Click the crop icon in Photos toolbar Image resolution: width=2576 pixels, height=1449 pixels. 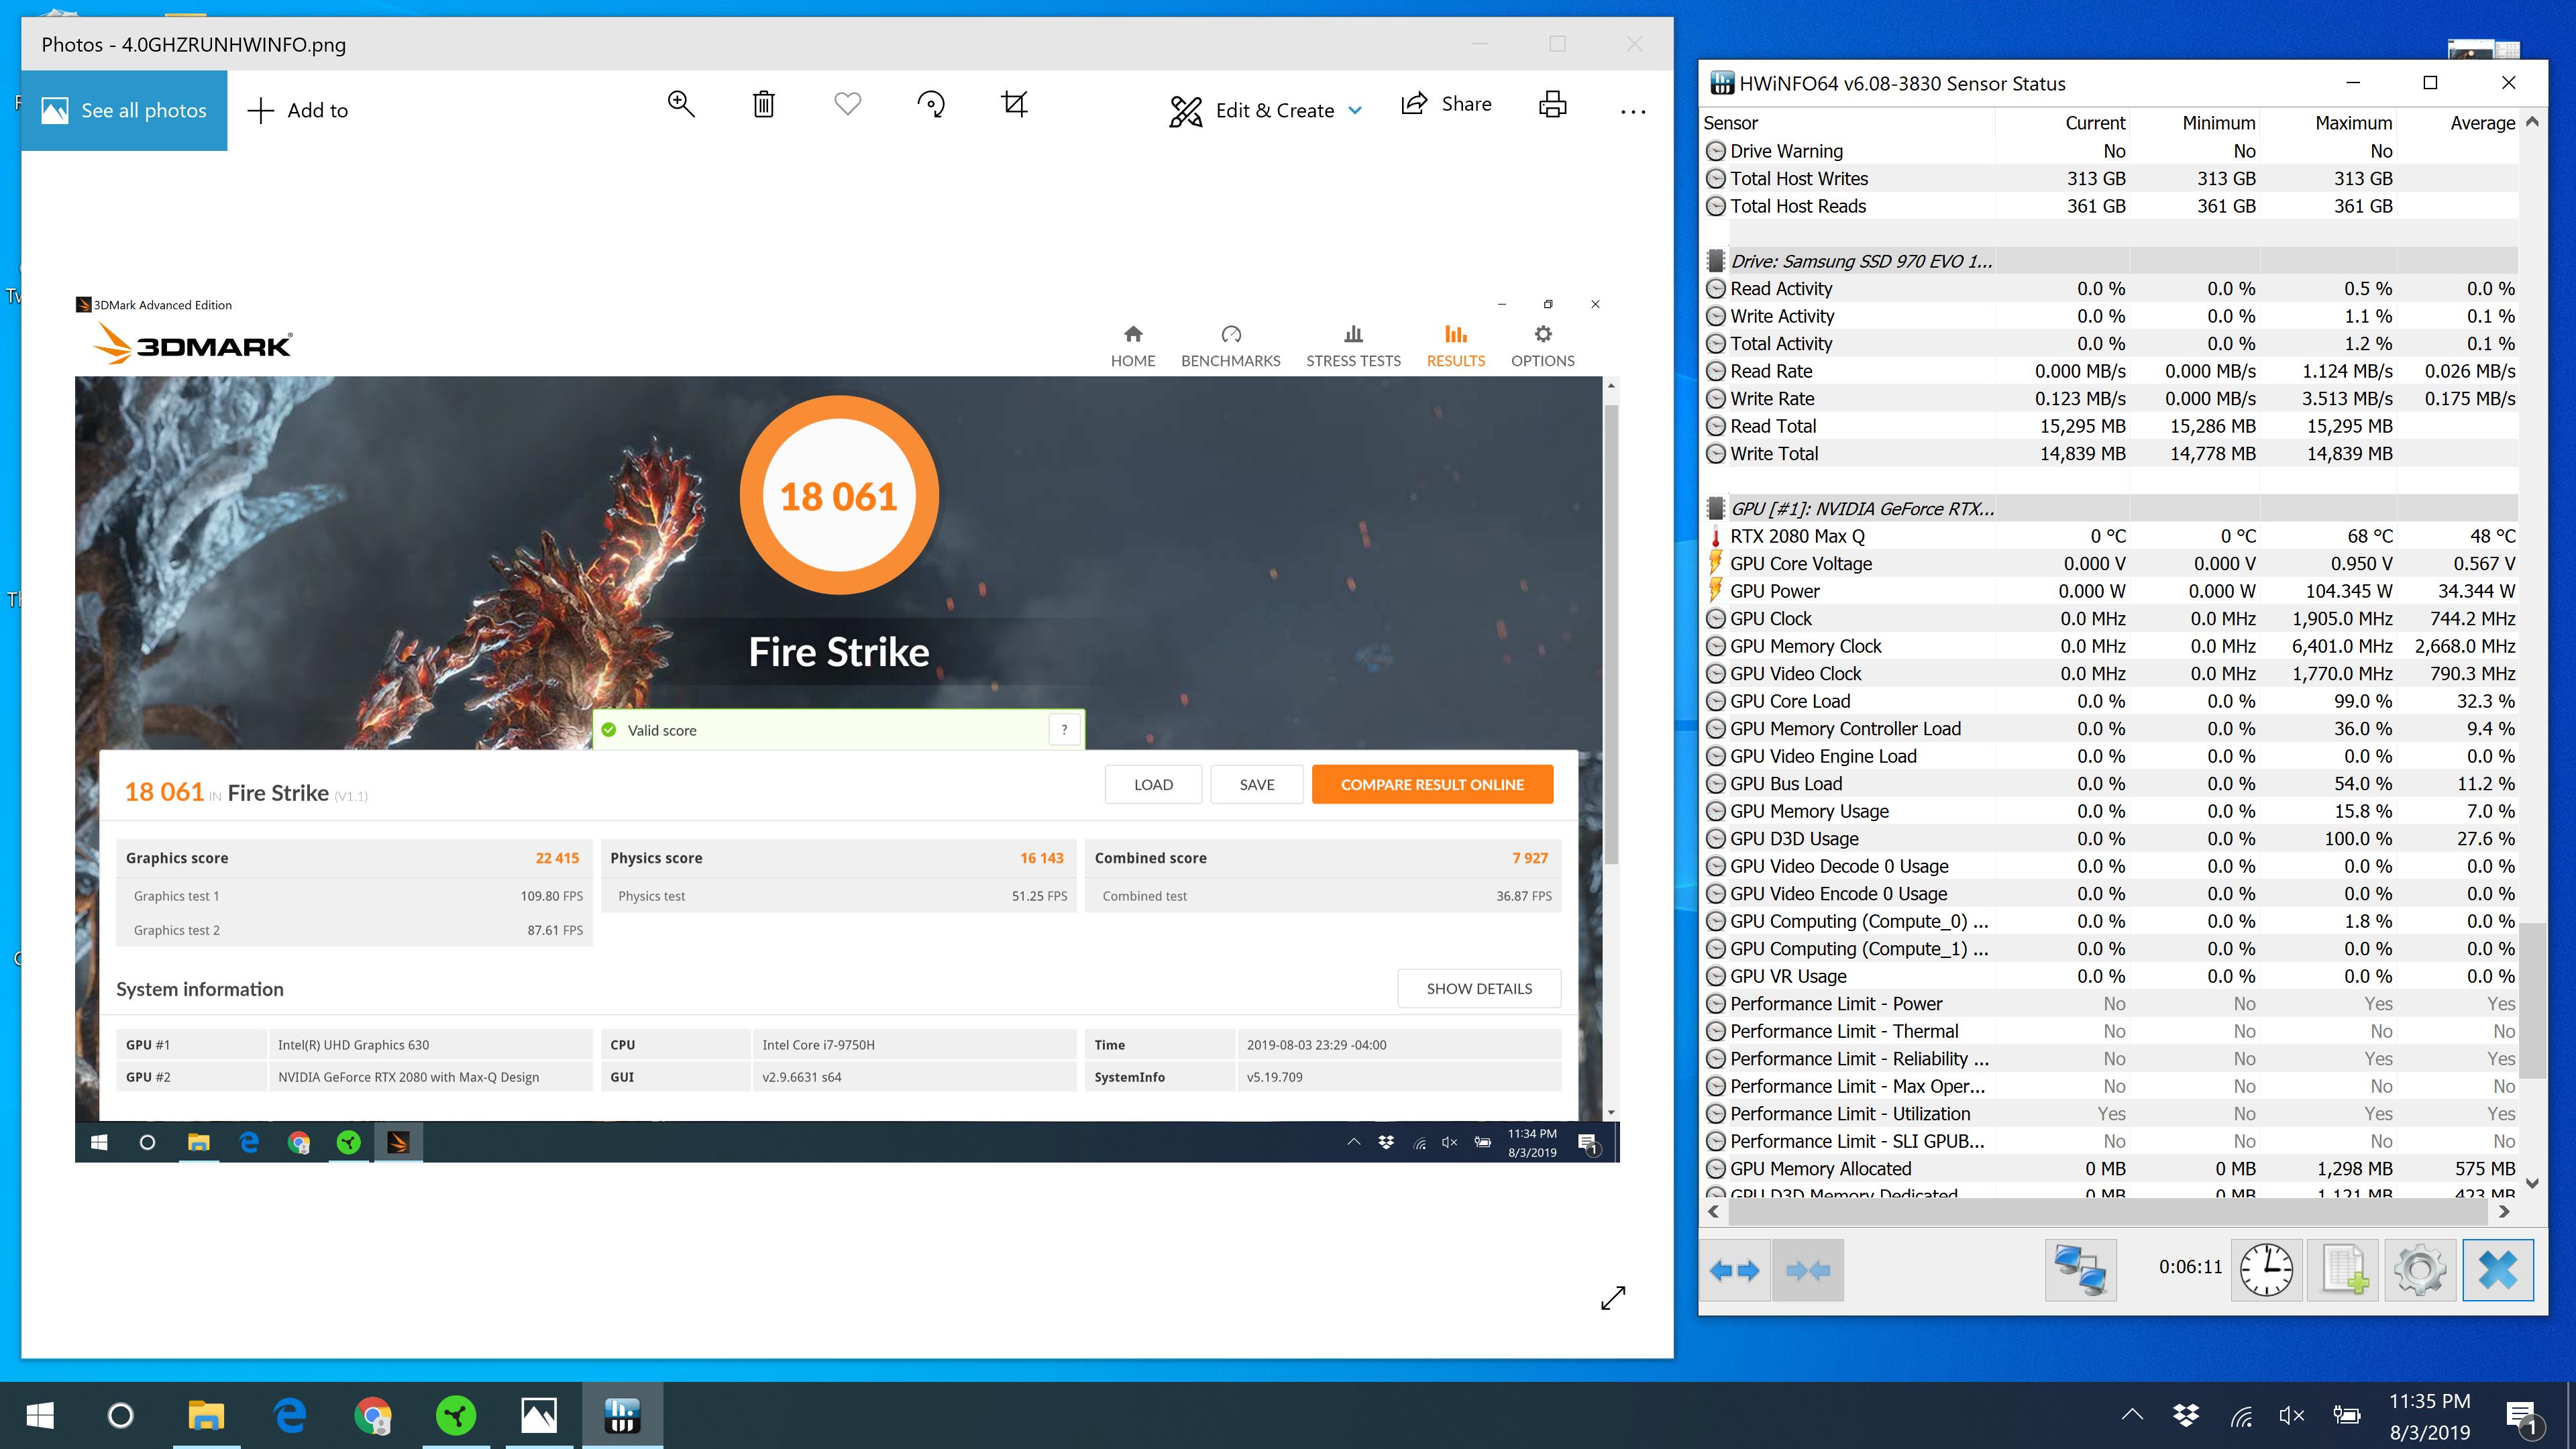tap(1014, 104)
